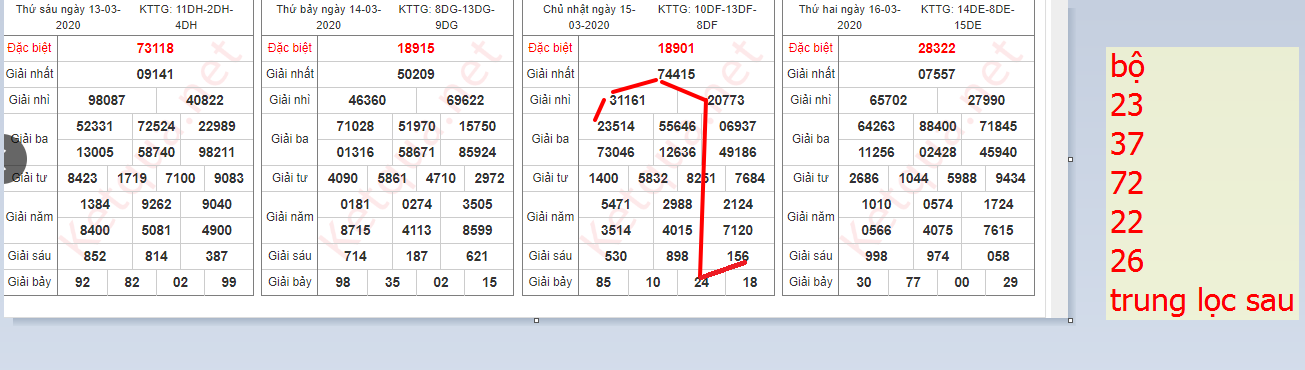
Task: Click the first prize number 07557
Action: pyautogui.click(x=937, y=74)
